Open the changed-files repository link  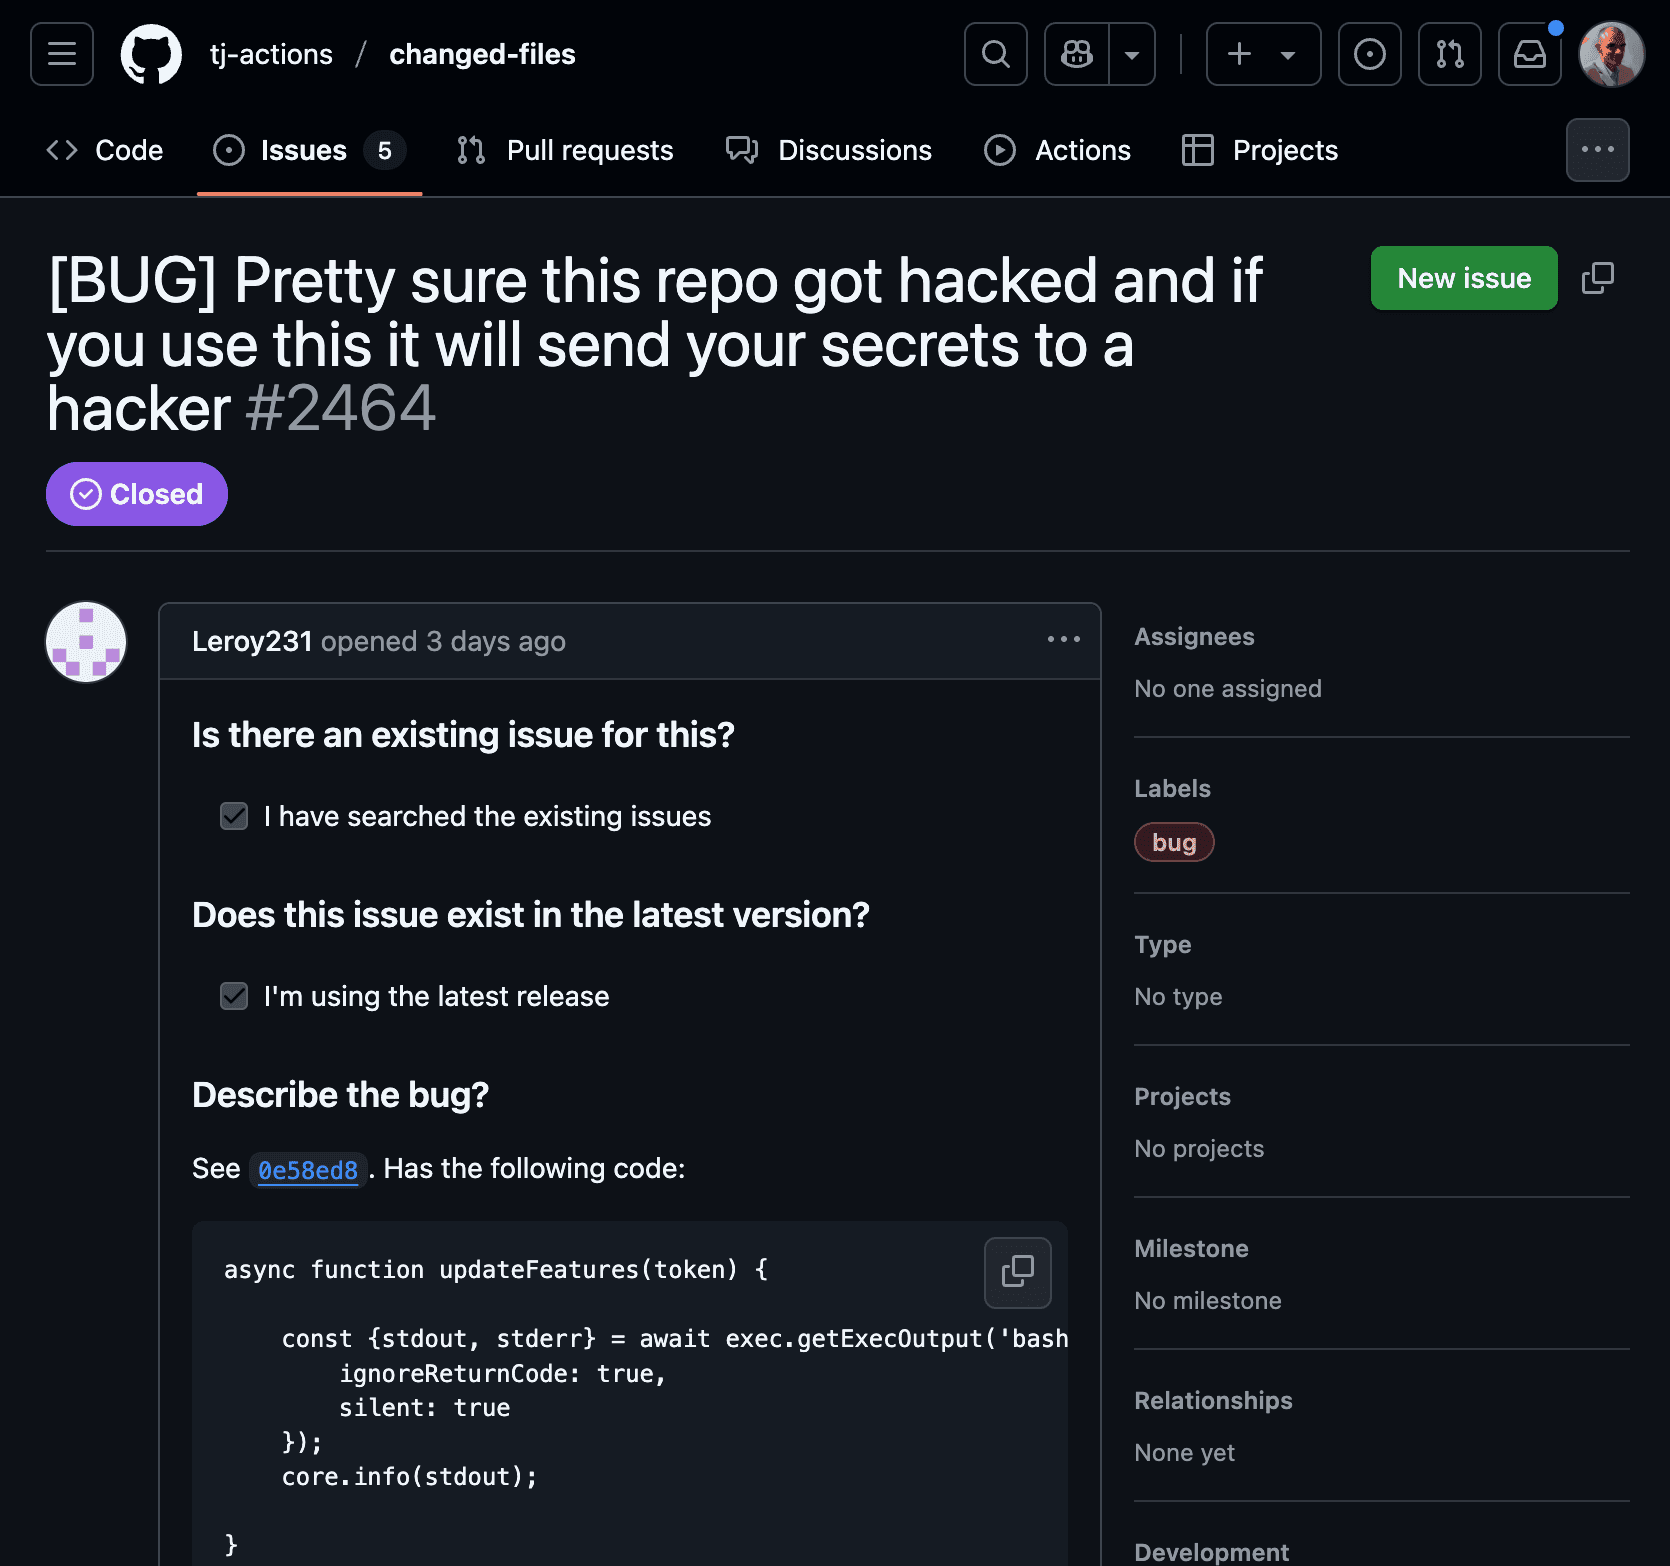pyautogui.click(x=482, y=54)
